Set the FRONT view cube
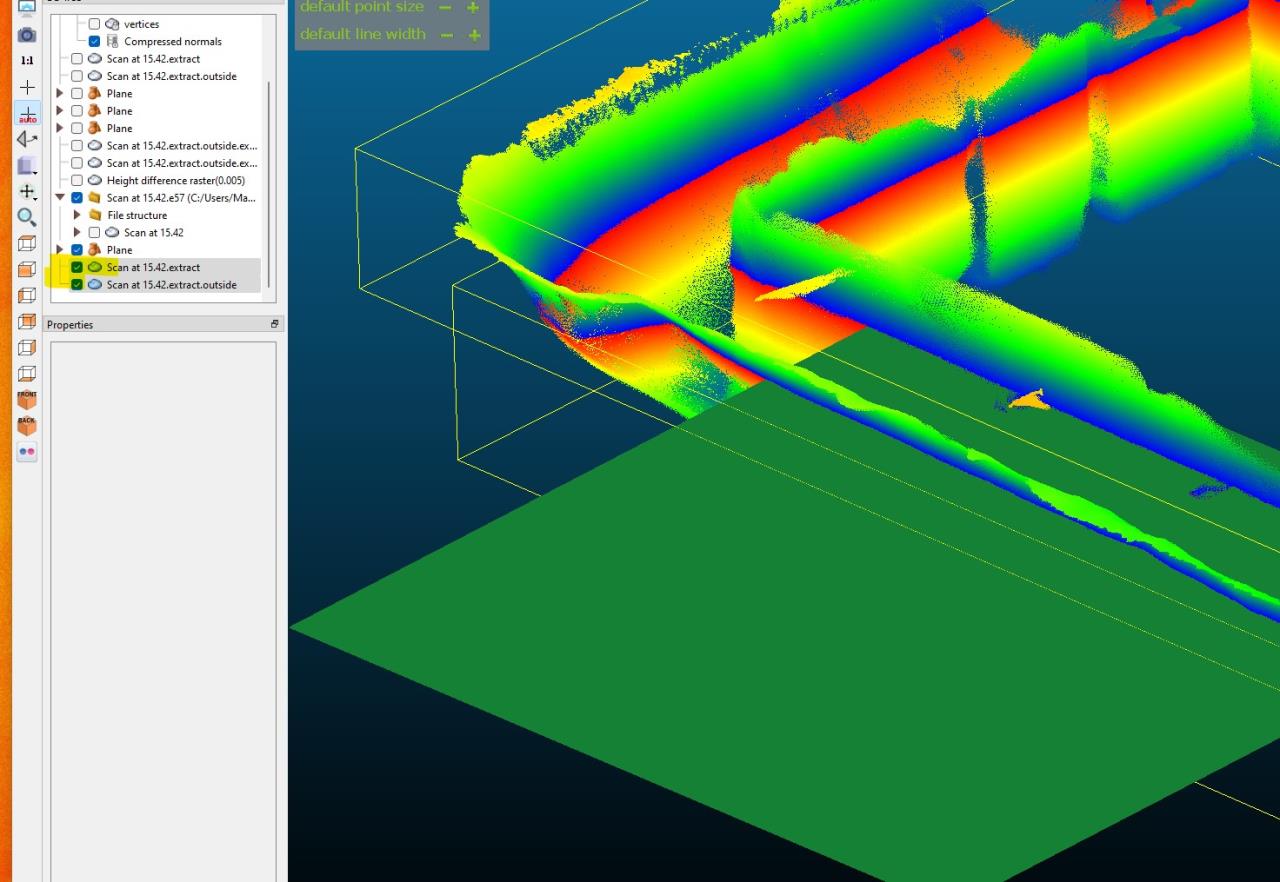 pos(27,399)
